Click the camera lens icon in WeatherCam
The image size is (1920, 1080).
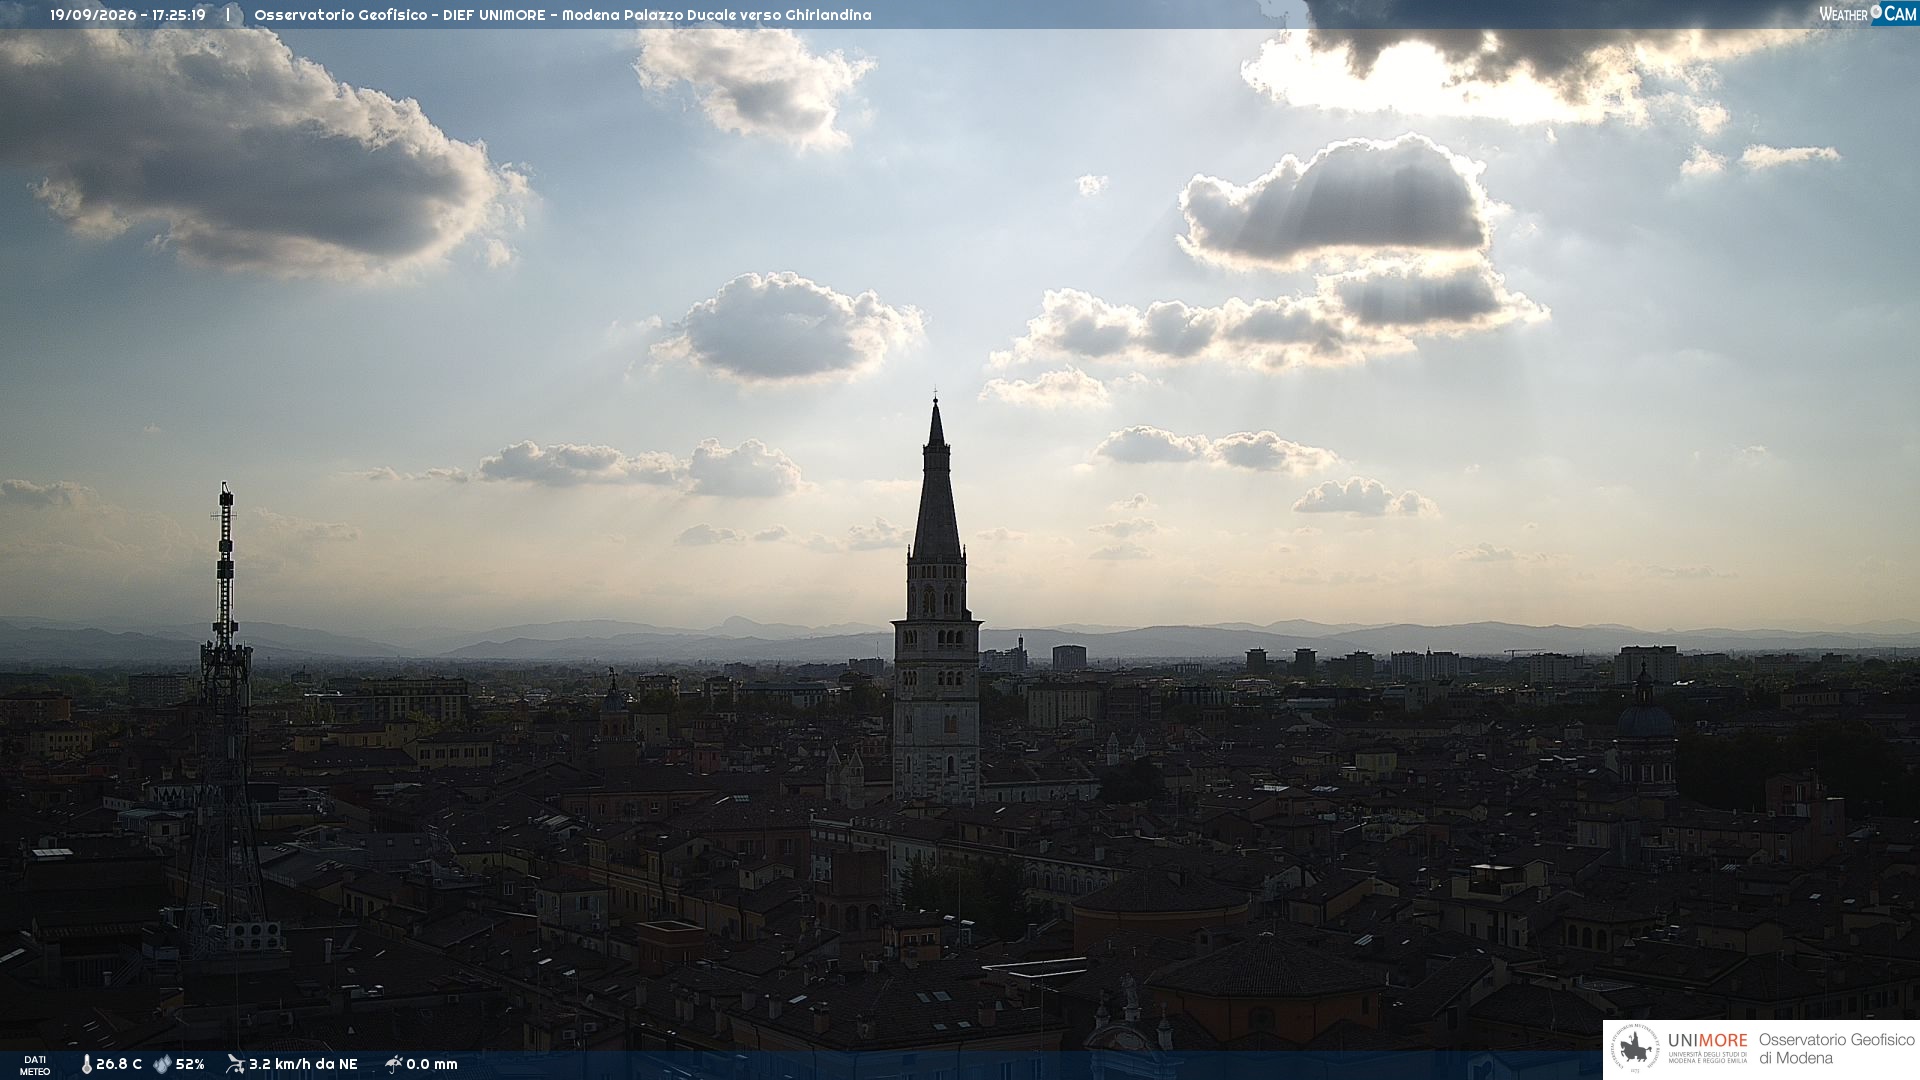click(x=1876, y=12)
